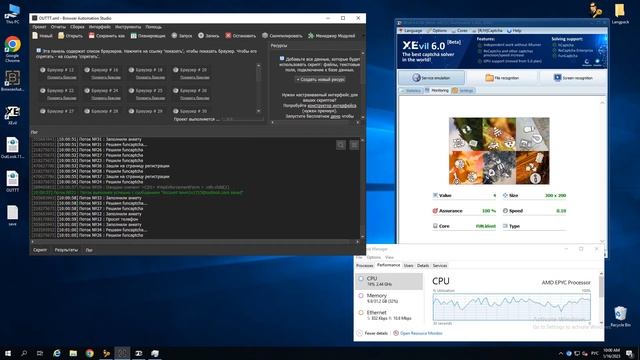Click the eye icon of Браузер # 16
This screenshot has height=360, width=640.
coord(87,70)
